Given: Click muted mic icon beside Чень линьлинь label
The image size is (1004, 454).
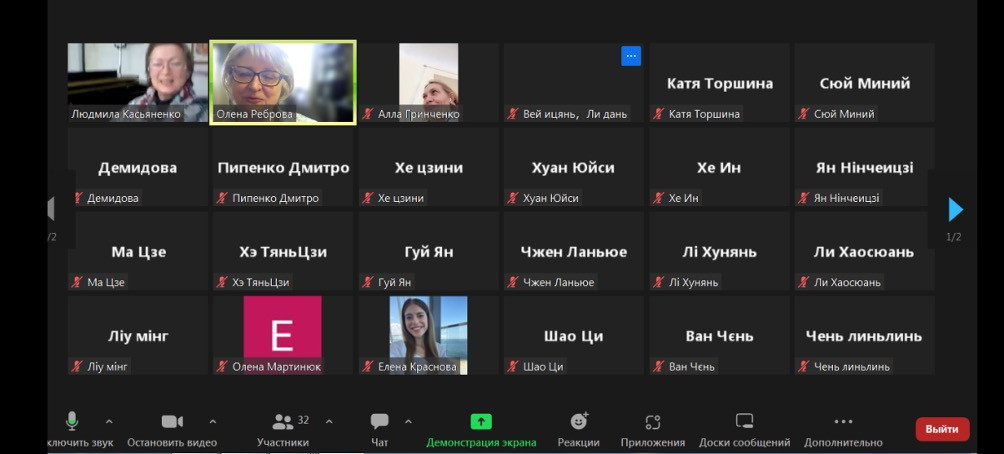Looking at the screenshot, I should click(804, 366).
